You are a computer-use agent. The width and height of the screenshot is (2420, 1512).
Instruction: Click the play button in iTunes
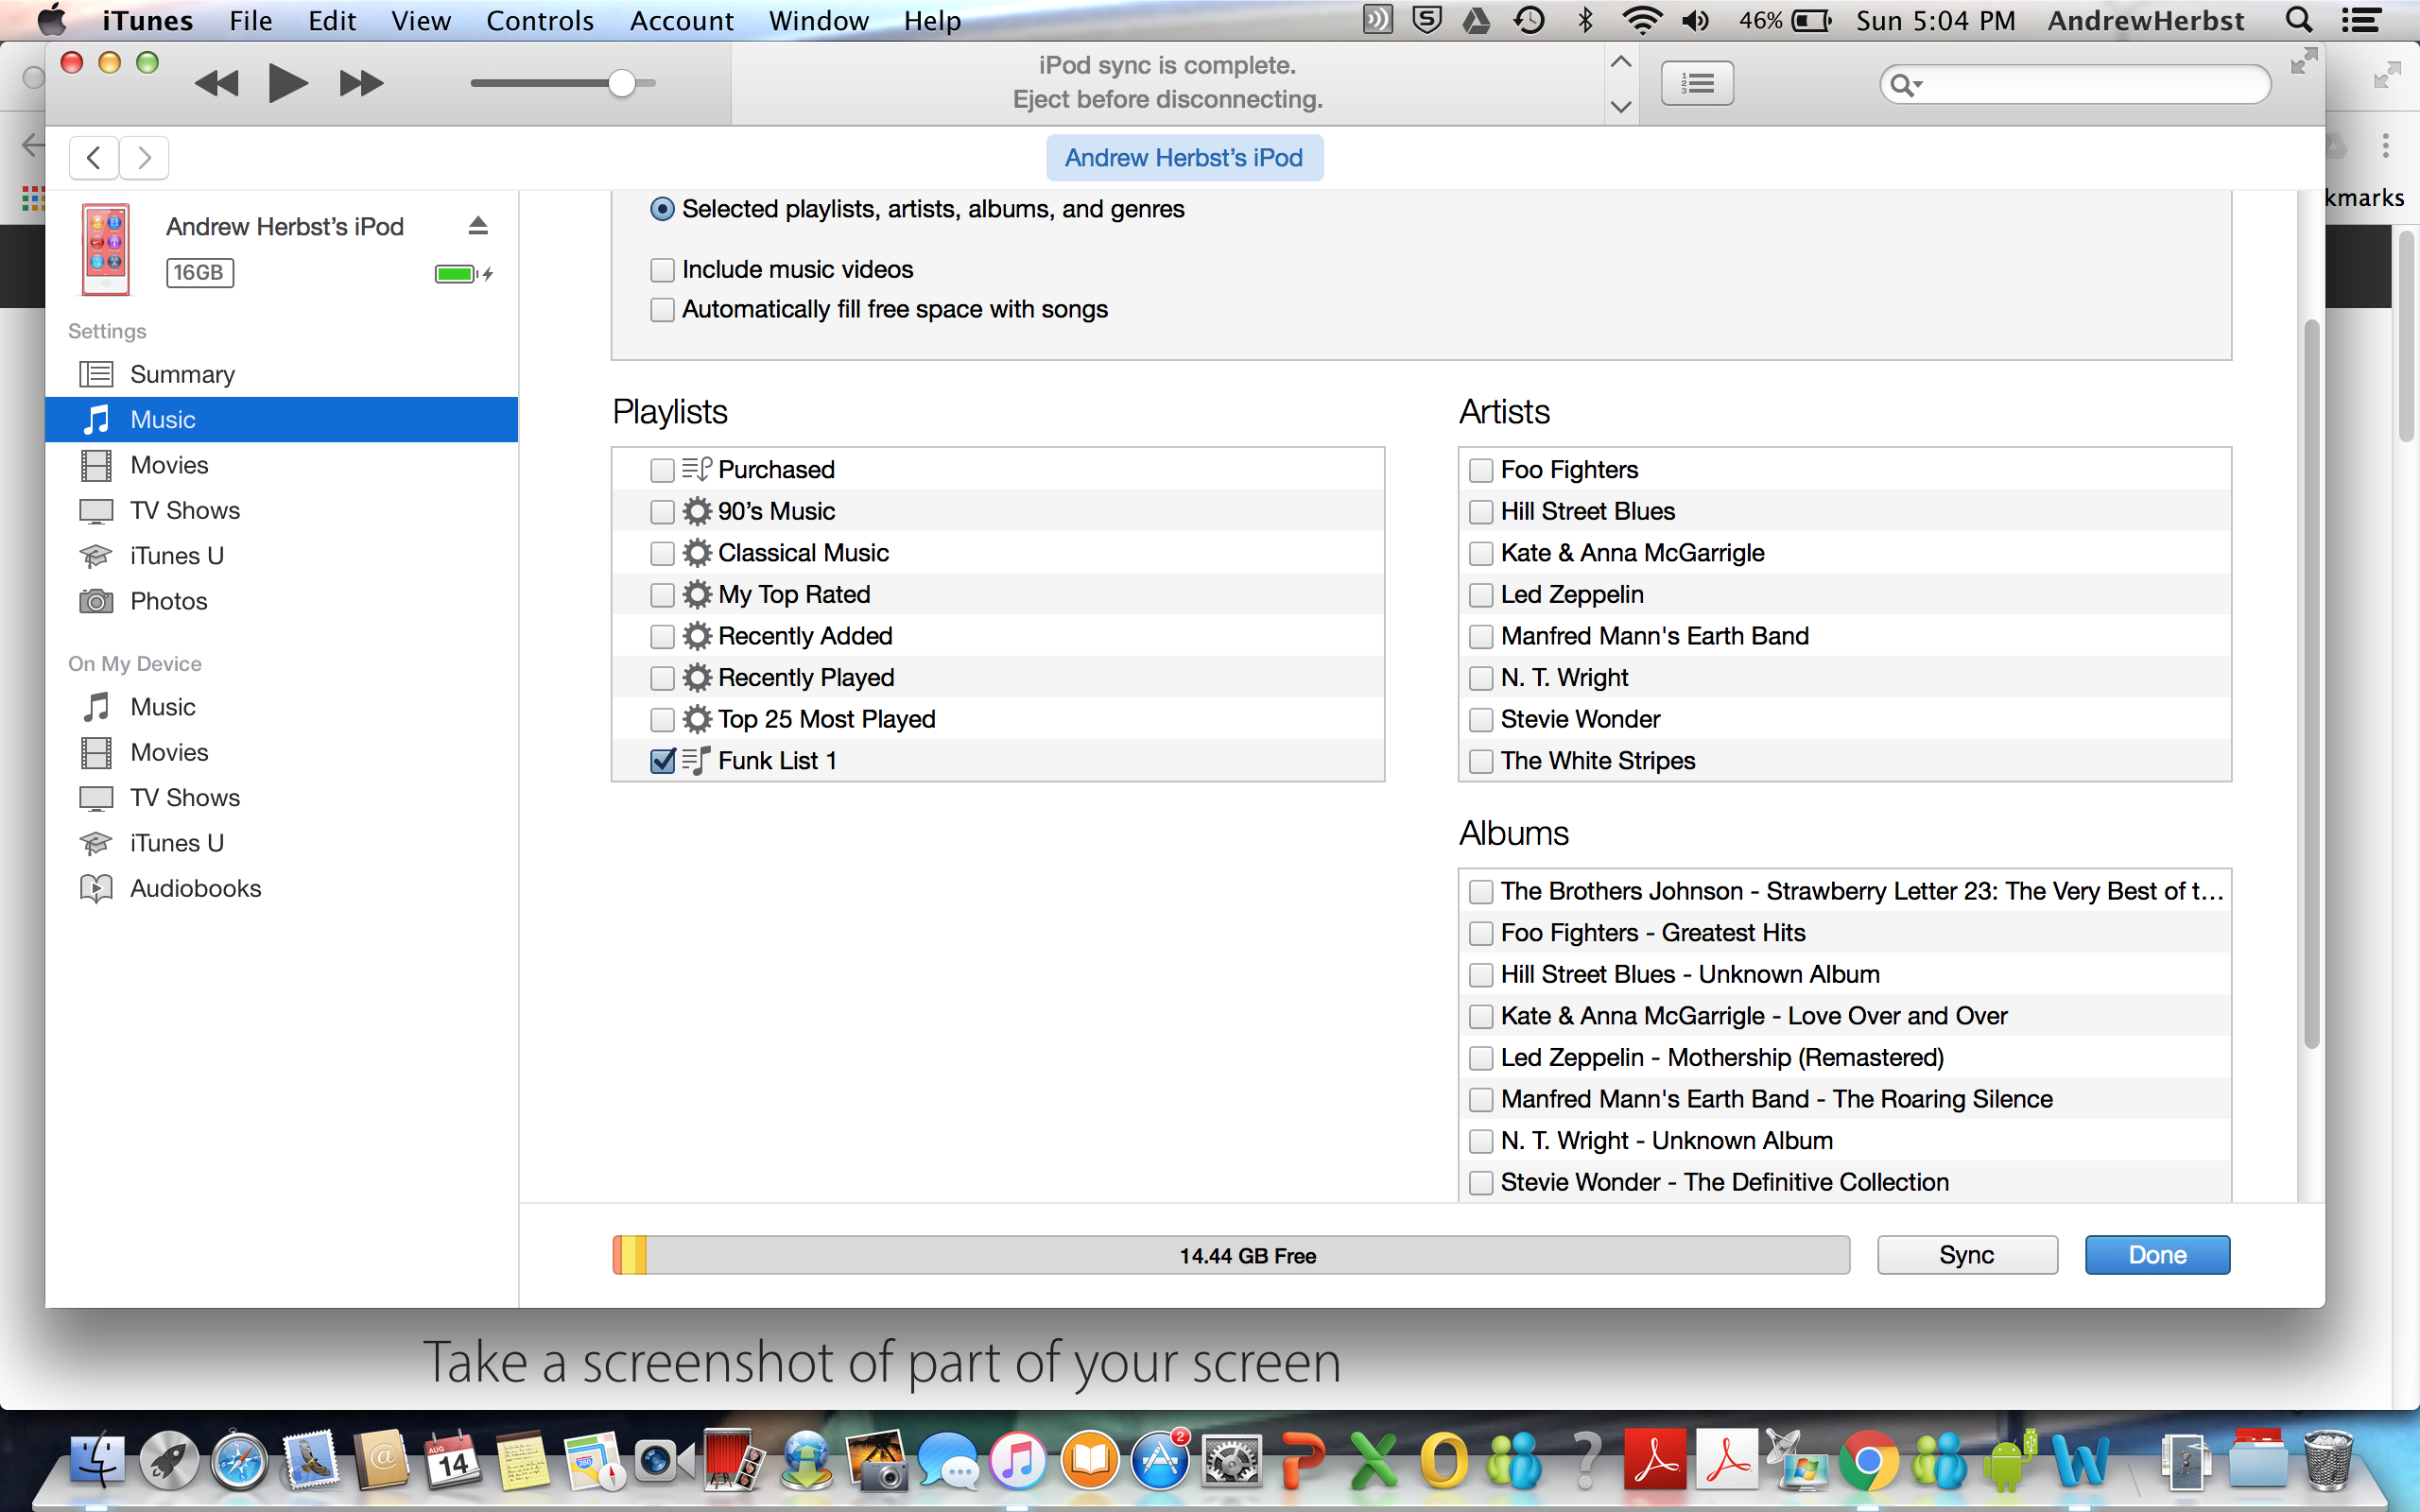click(x=288, y=83)
